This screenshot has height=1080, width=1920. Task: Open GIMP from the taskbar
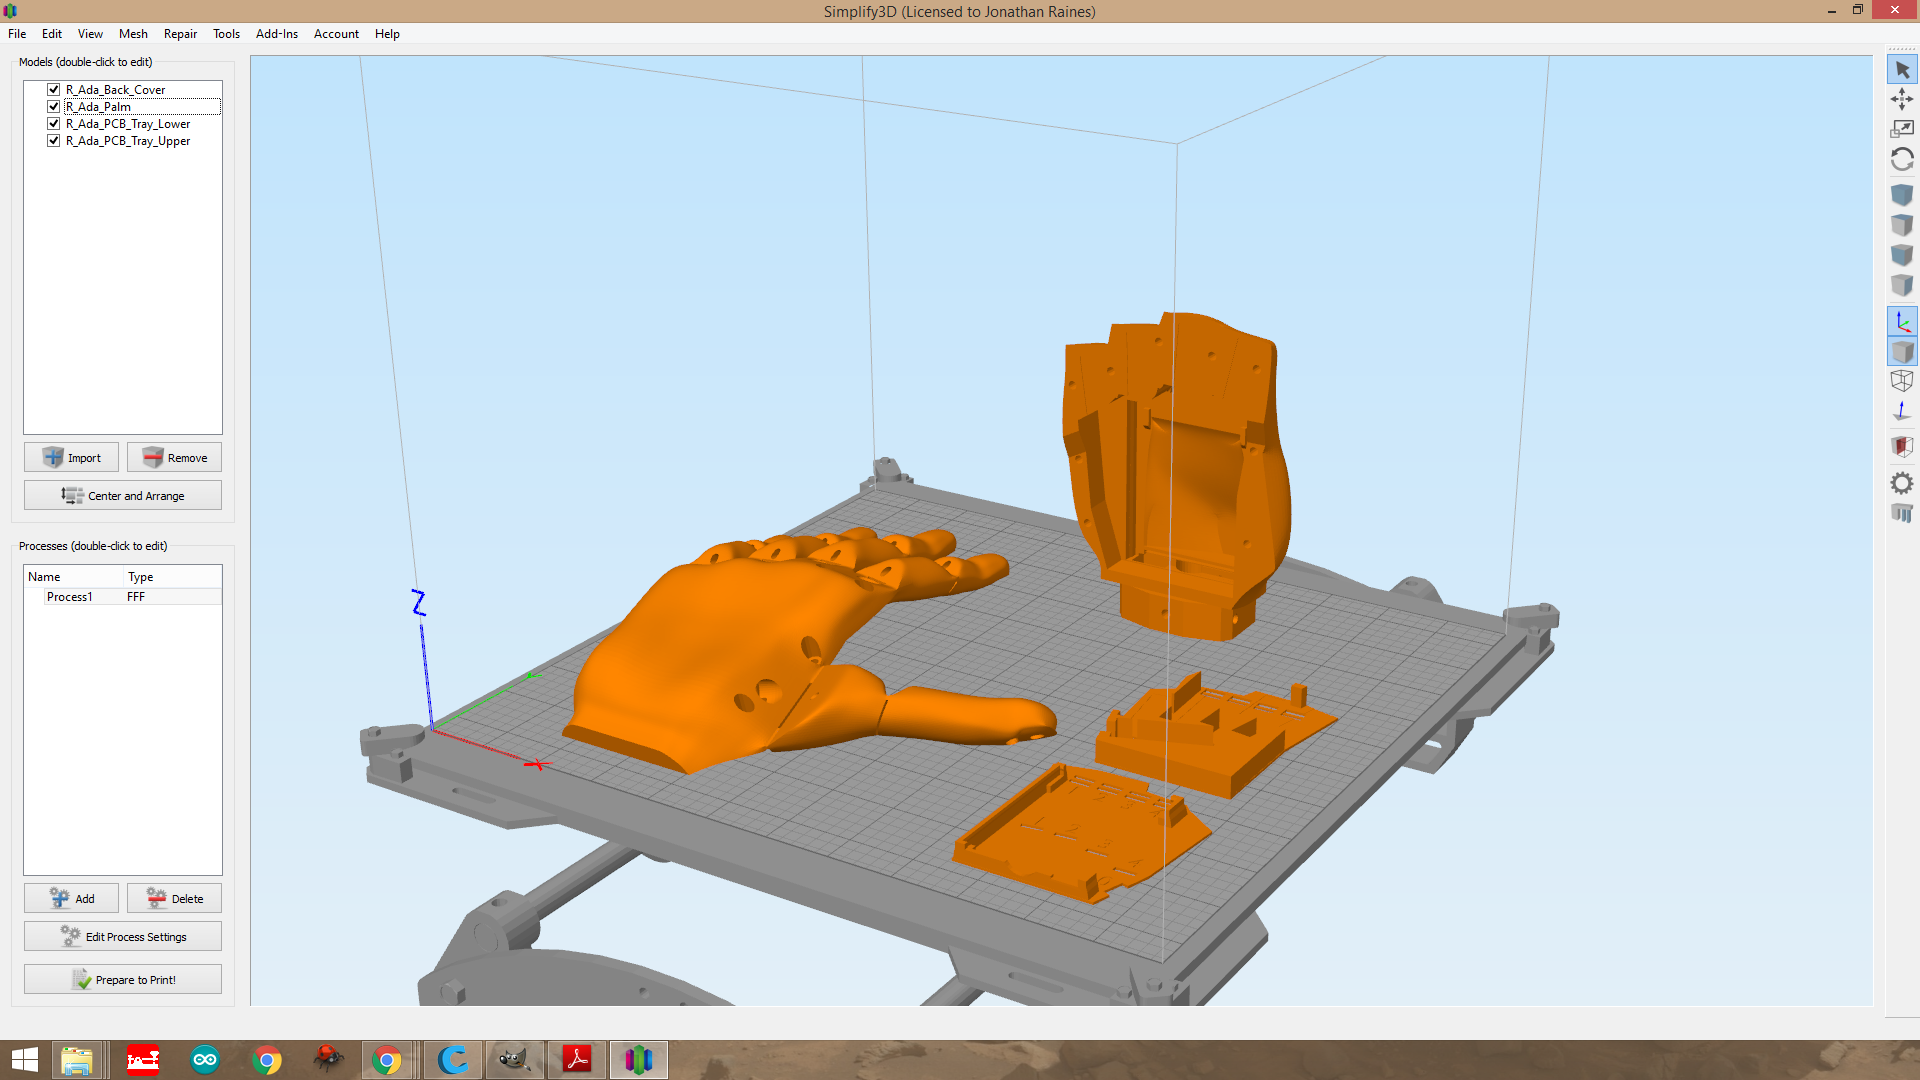(514, 1059)
